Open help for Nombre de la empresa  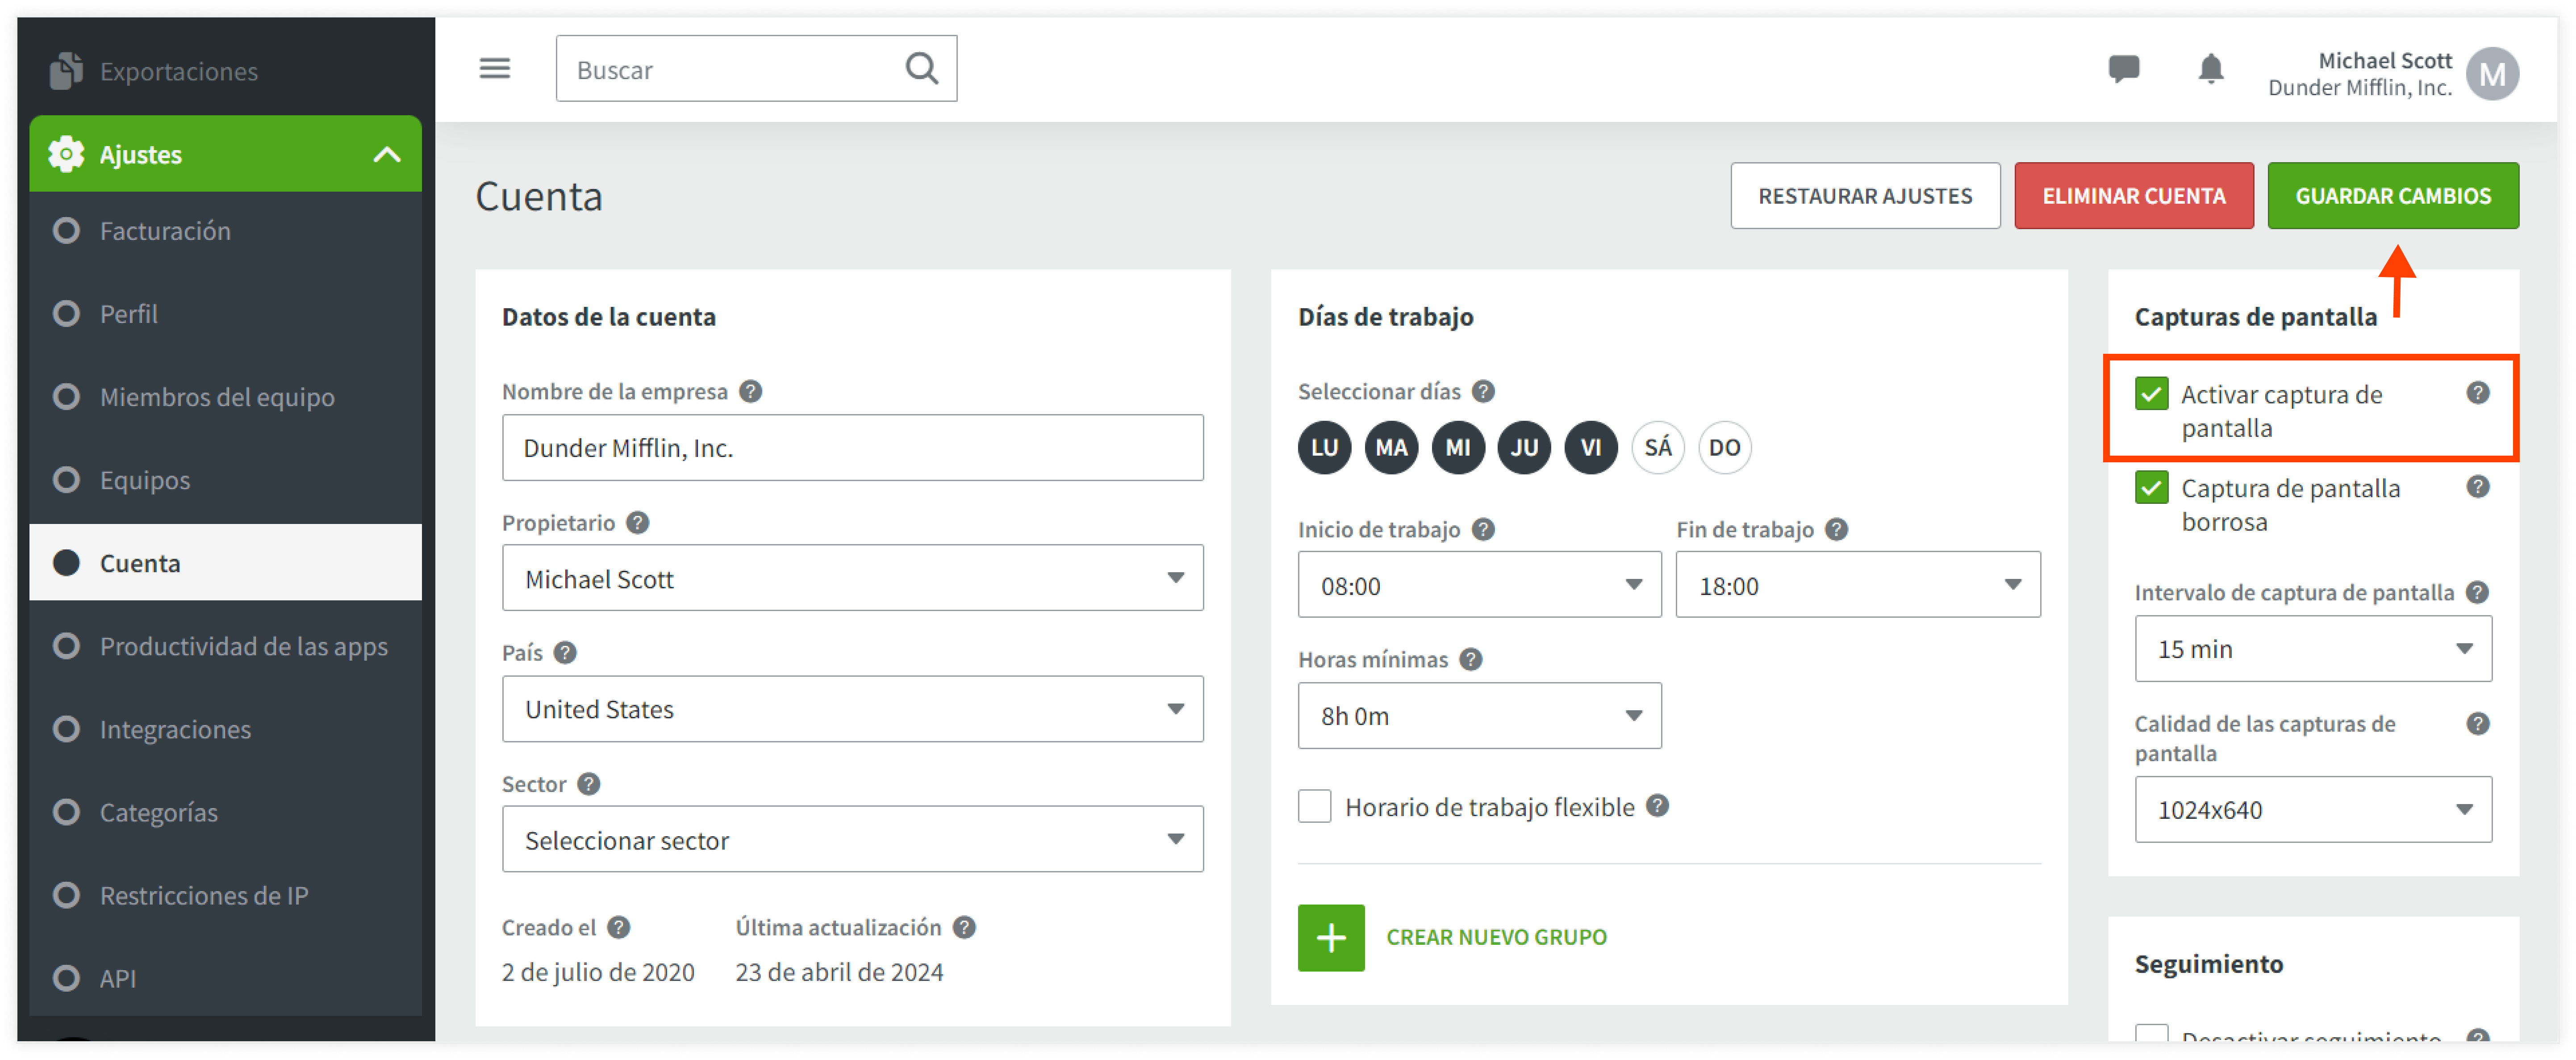(x=750, y=391)
